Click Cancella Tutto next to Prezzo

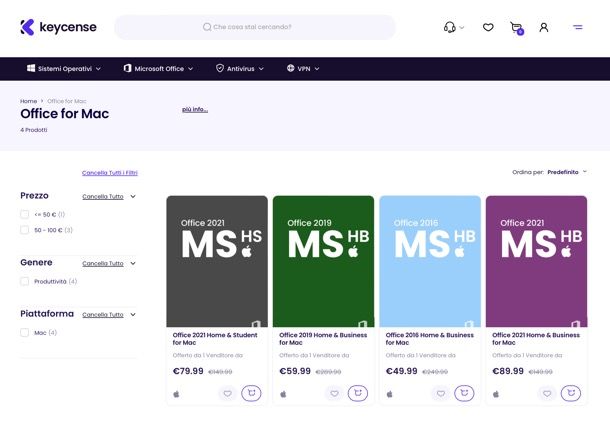click(x=103, y=197)
